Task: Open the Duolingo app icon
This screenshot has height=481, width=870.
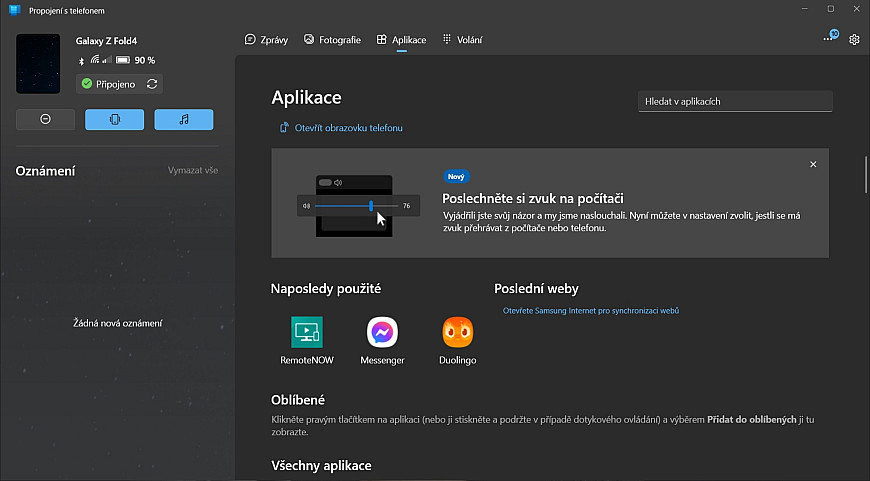Action: [457, 332]
